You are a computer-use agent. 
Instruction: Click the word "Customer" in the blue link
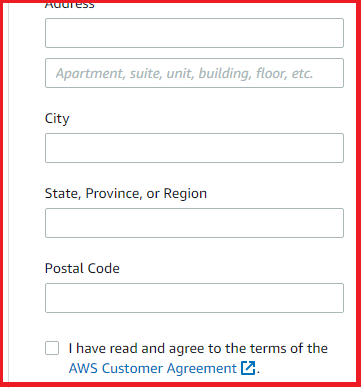[133, 368]
